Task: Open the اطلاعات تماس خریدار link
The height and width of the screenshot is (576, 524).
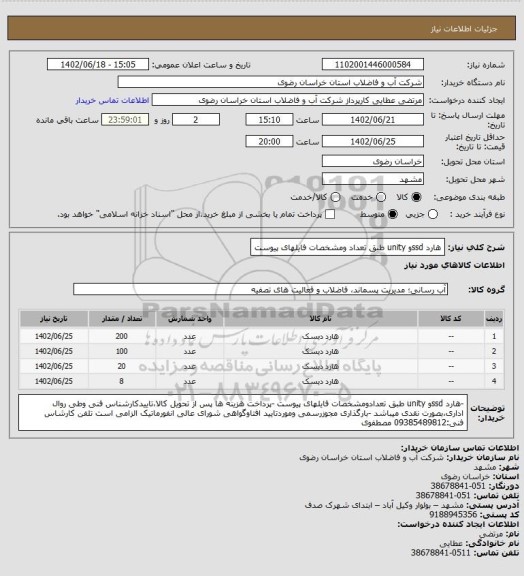Action: pyautogui.click(x=112, y=101)
